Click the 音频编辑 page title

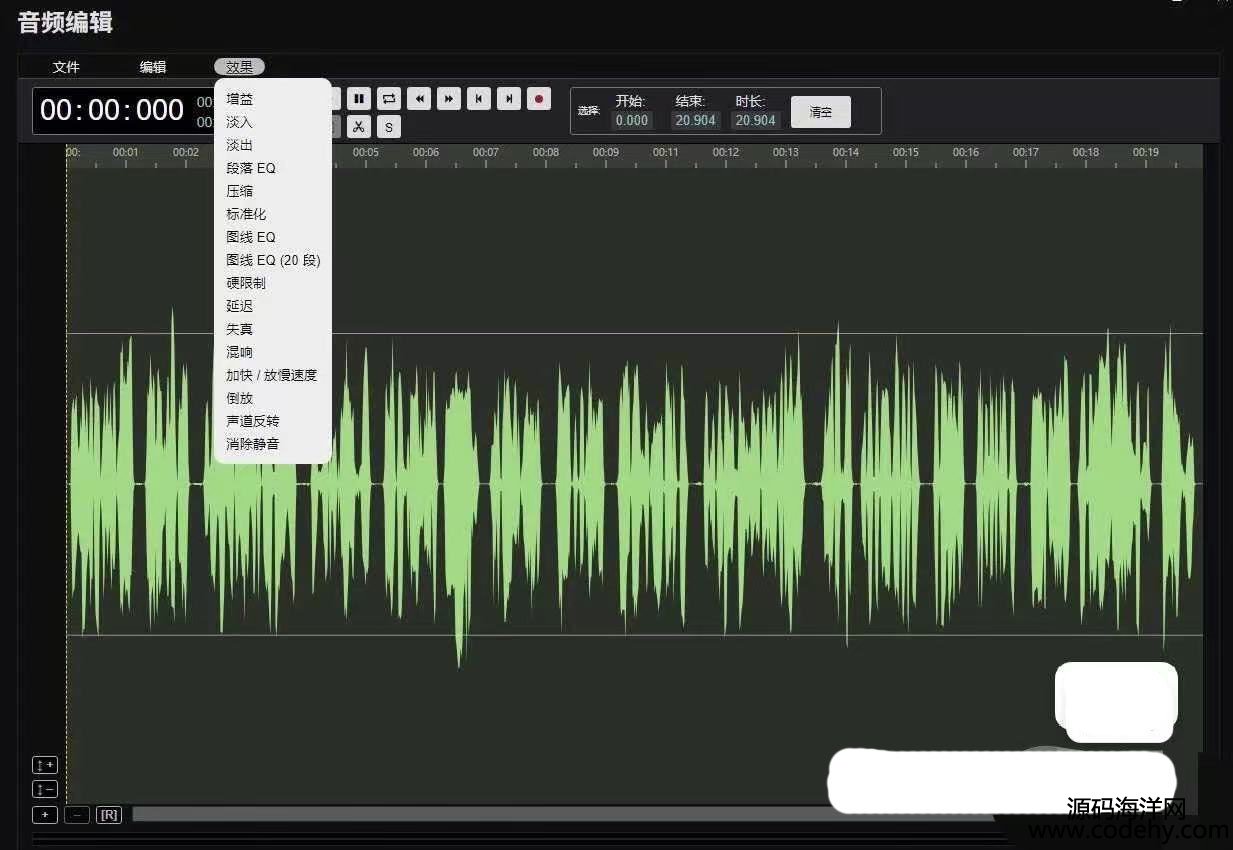[65, 22]
